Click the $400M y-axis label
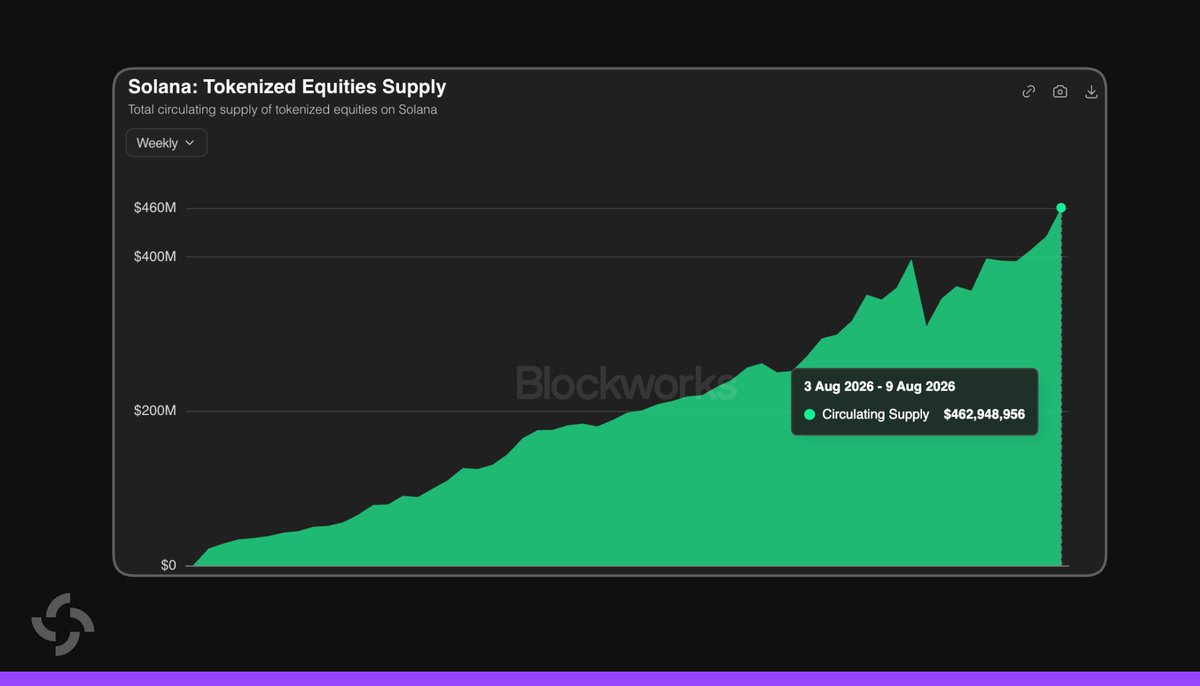1200x686 pixels. pos(155,257)
